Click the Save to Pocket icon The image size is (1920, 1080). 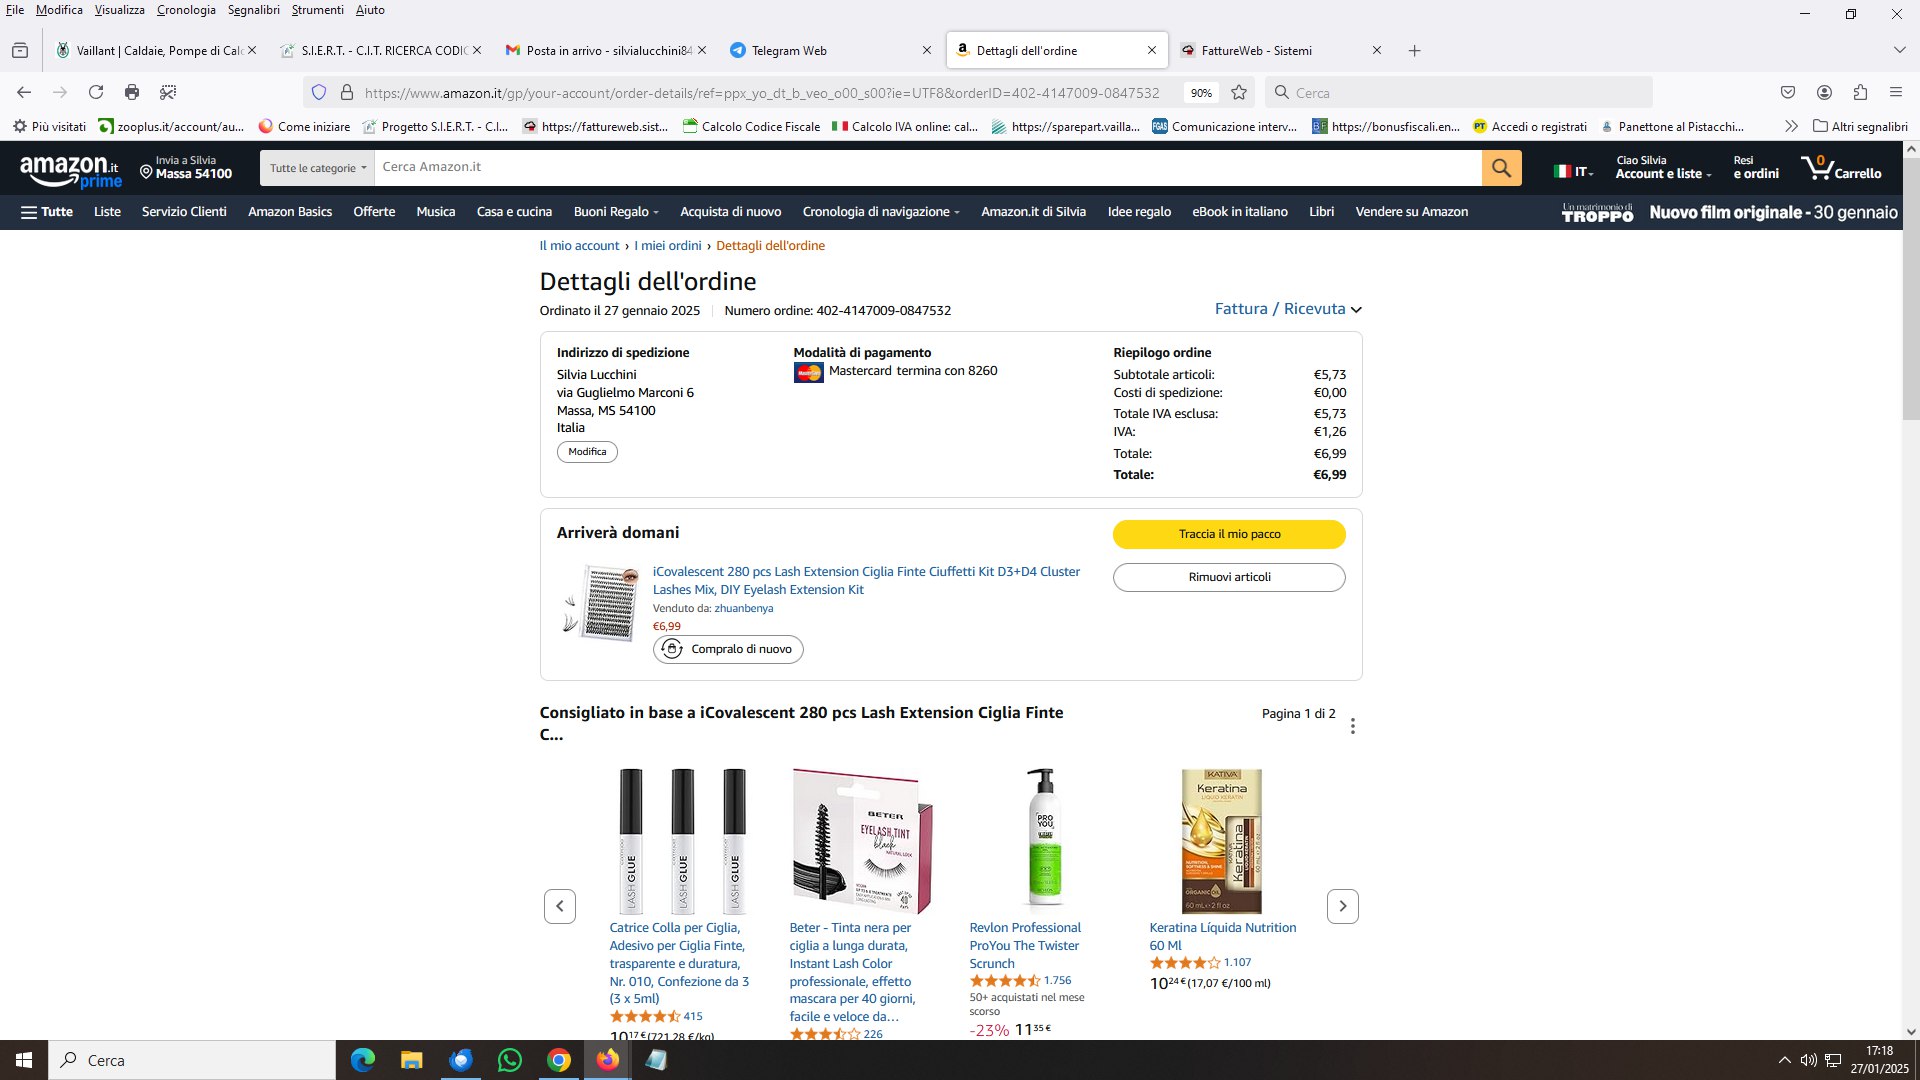pos(1788,92)
